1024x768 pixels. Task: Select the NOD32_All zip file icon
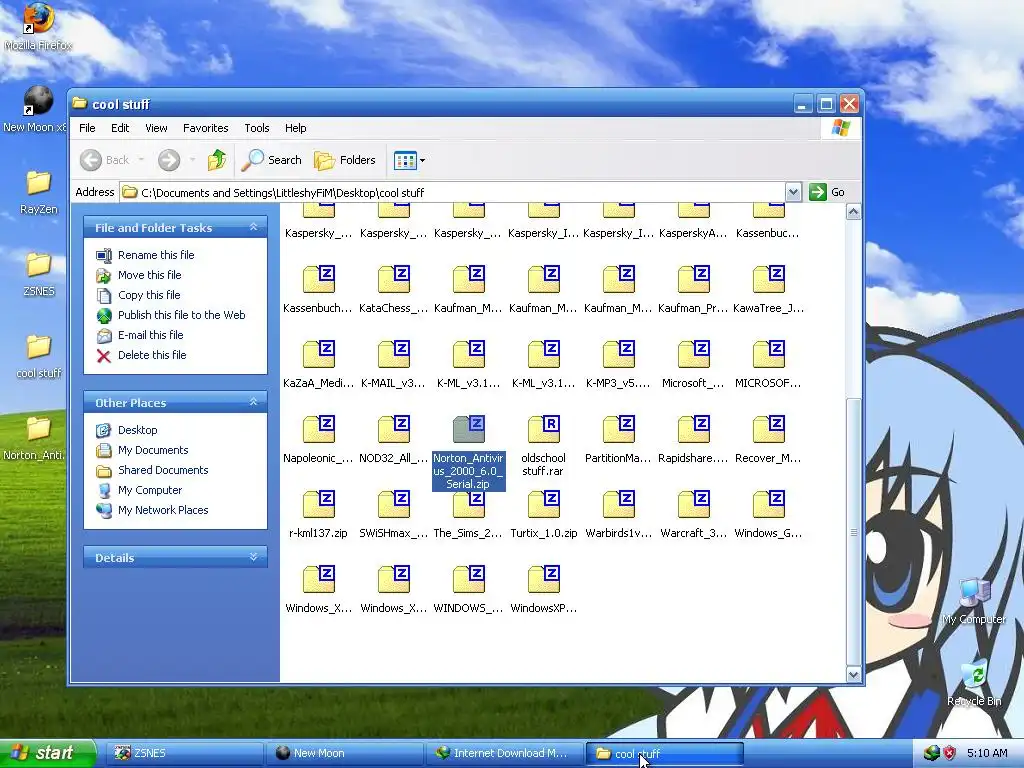(394, 429)
